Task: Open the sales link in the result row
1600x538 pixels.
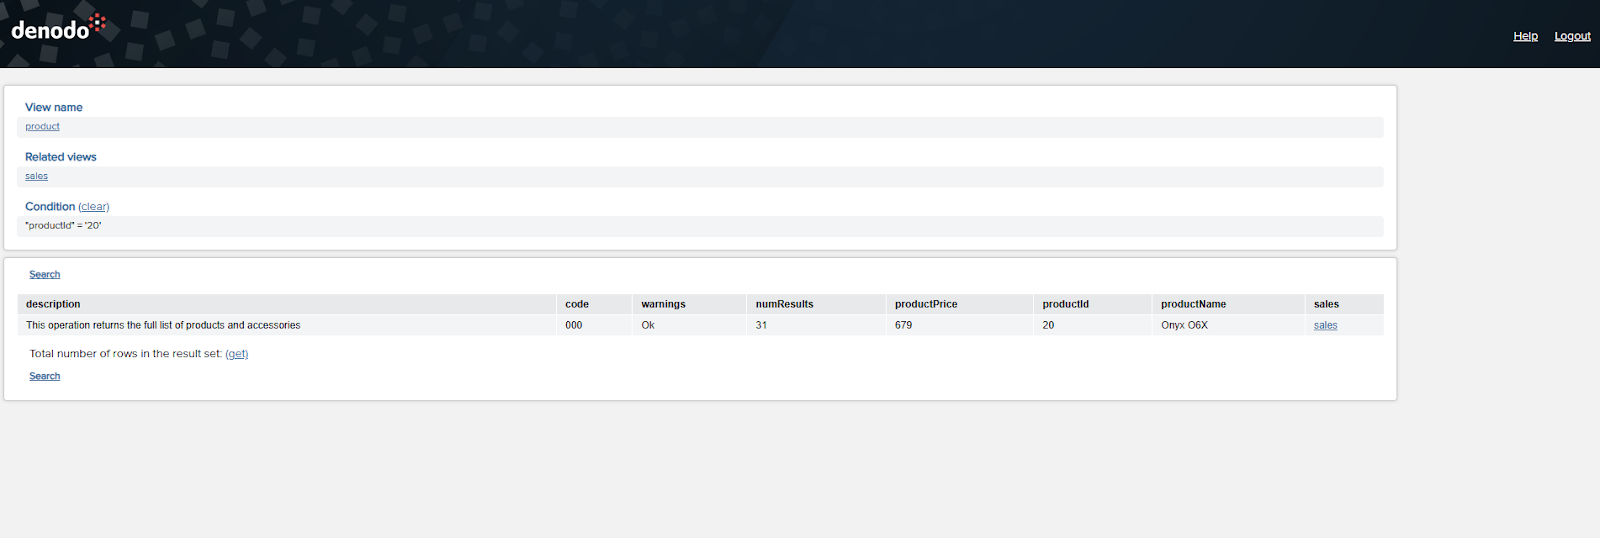Action: pyautogui.click(x=1325, y=325)
